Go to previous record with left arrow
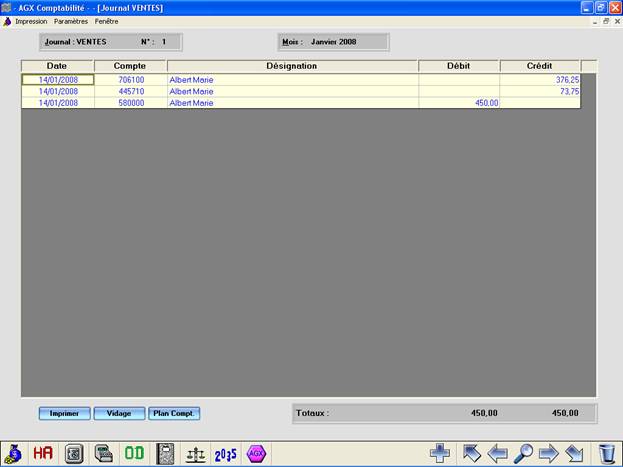Screen dimensions: 623x467 497,453
